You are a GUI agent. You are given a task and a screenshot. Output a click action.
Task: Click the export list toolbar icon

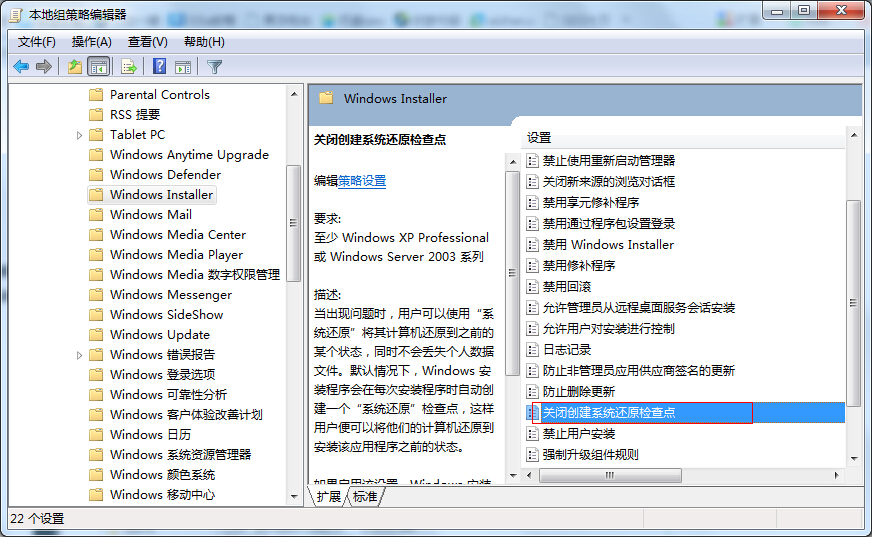[129, 67]
